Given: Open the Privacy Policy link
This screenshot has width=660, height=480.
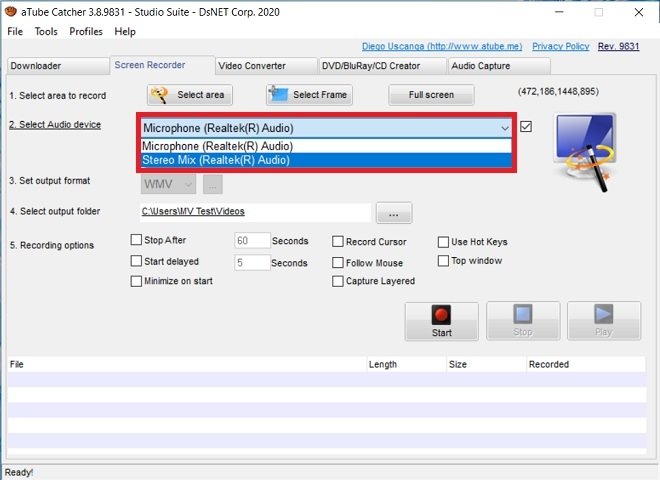Looking at the screenshot, I should (x=561, y=46).
